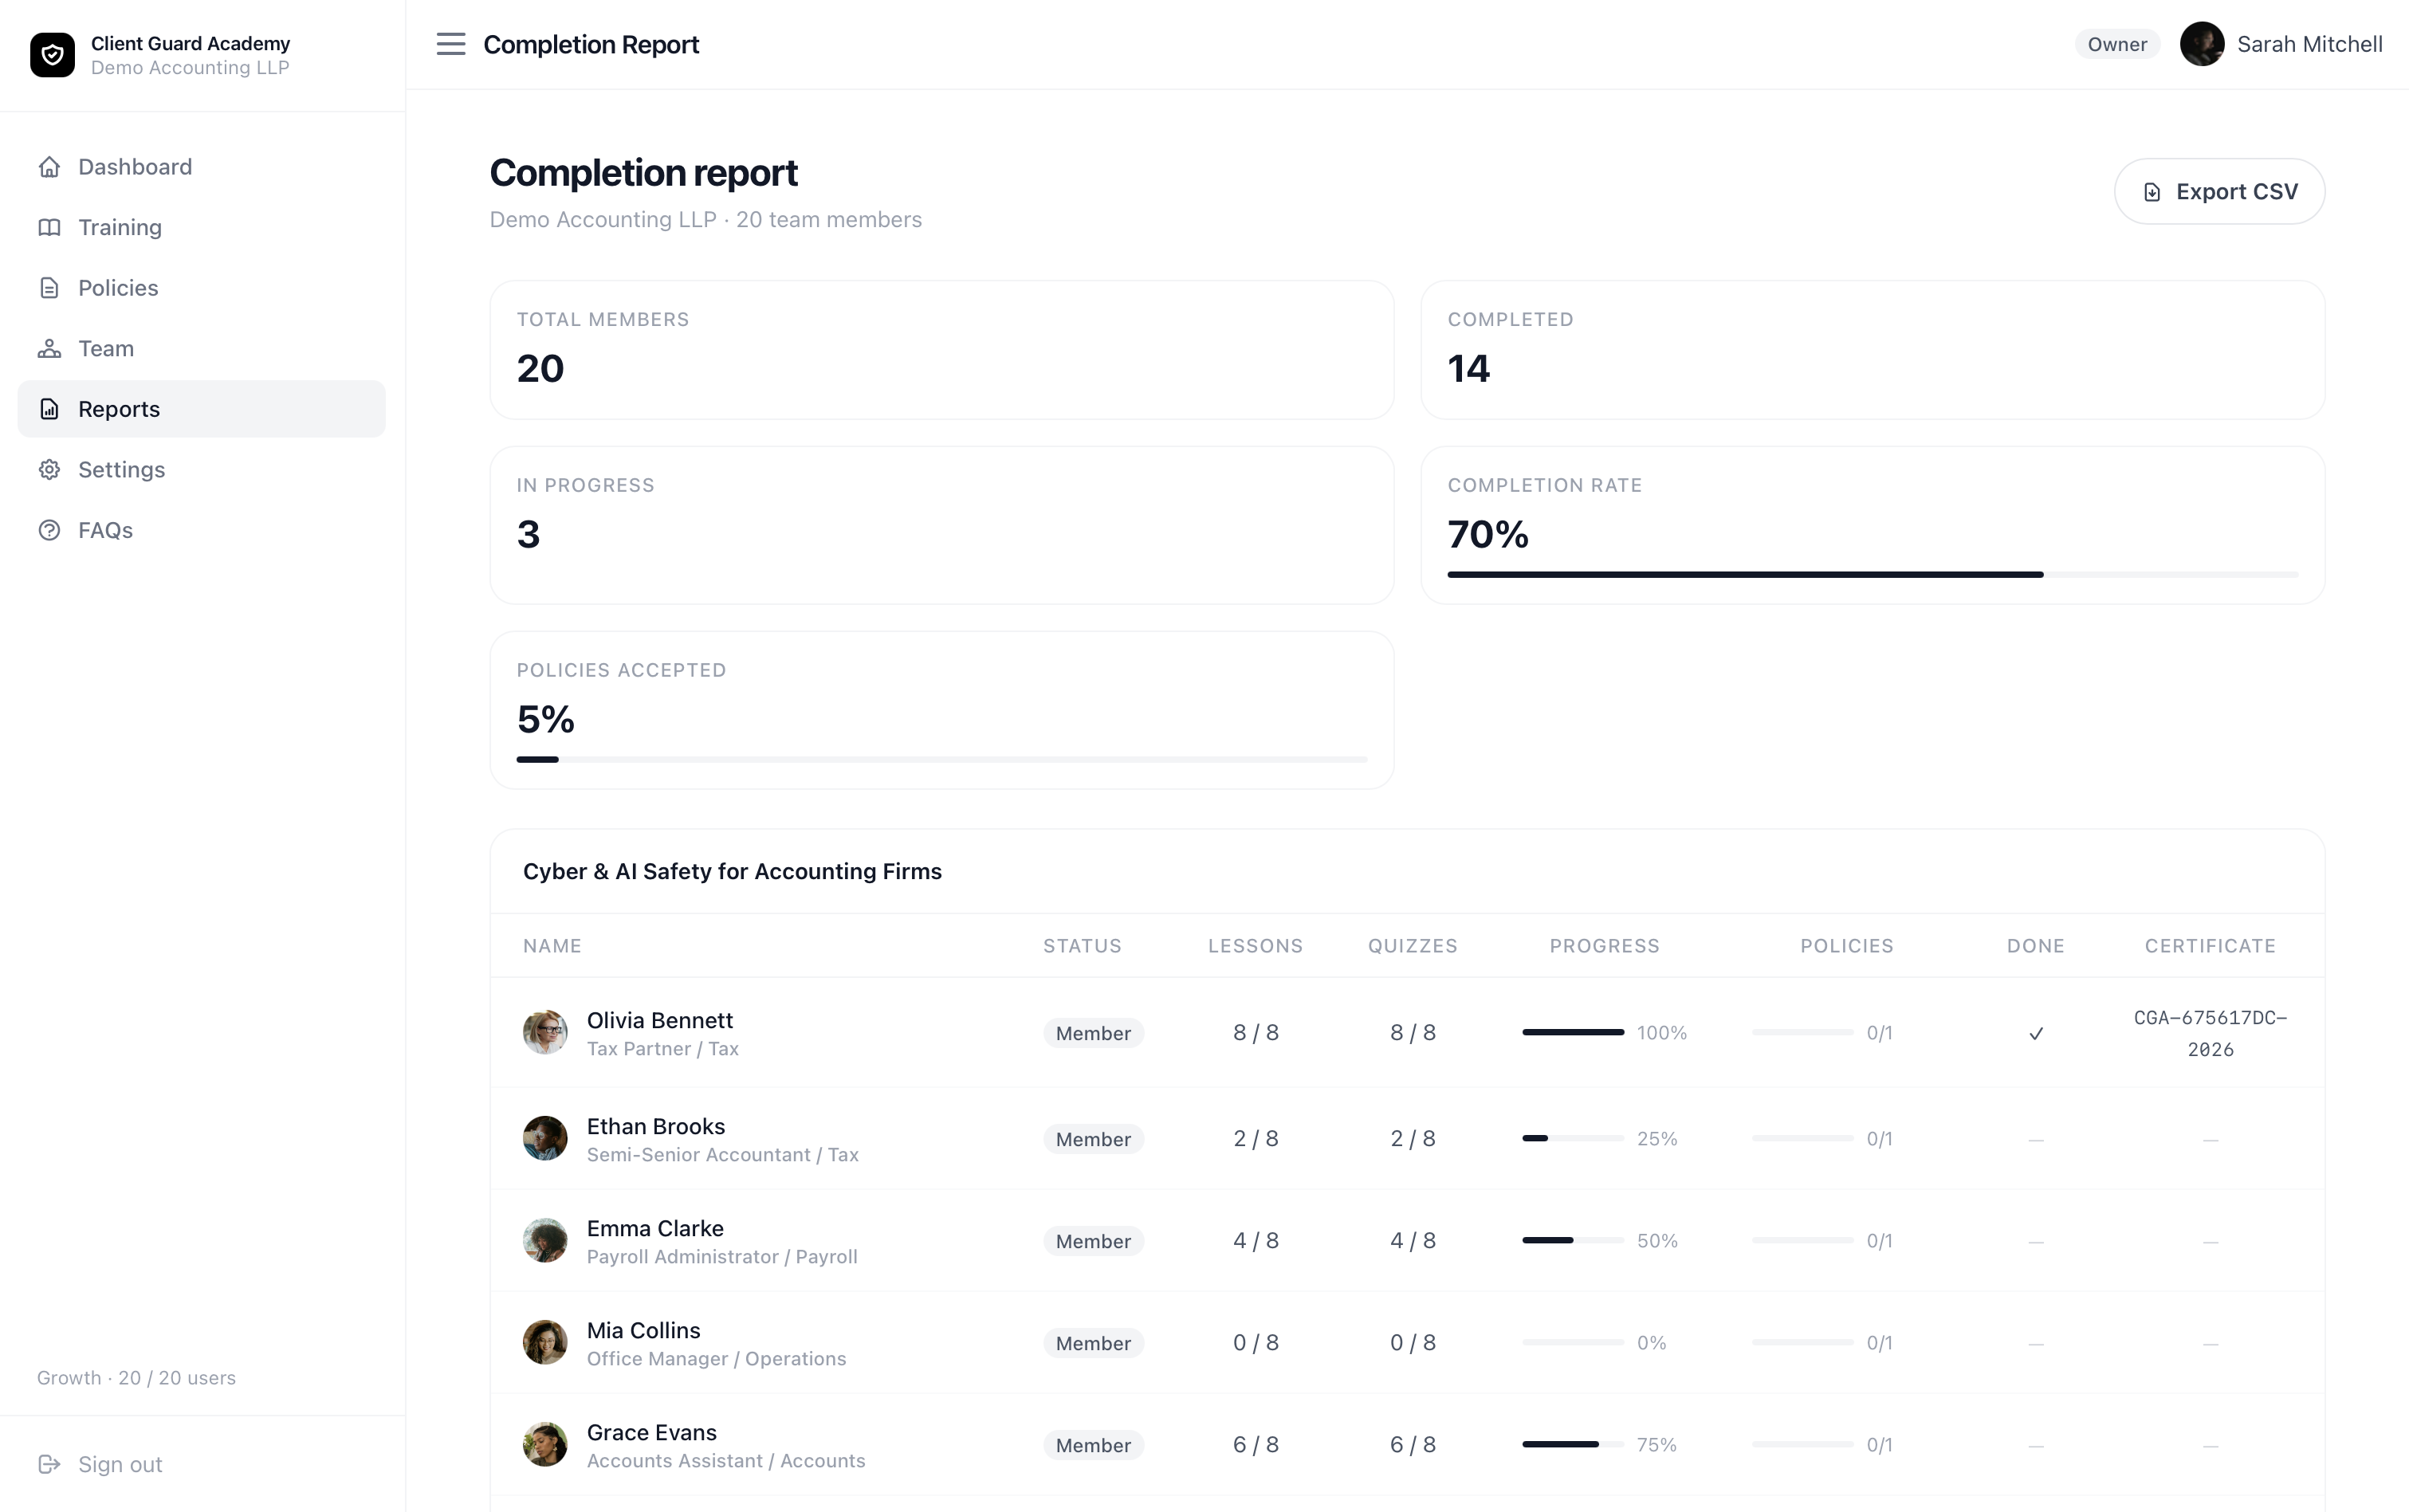
Task: Click Ethan Brooks's 25% progress bar
Action: tap(1572, 1138)
